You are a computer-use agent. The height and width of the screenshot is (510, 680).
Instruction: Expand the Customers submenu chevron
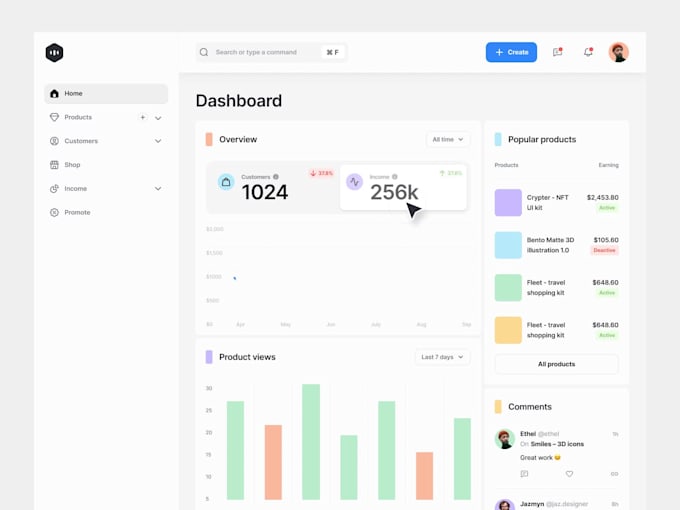click(158, 141)
